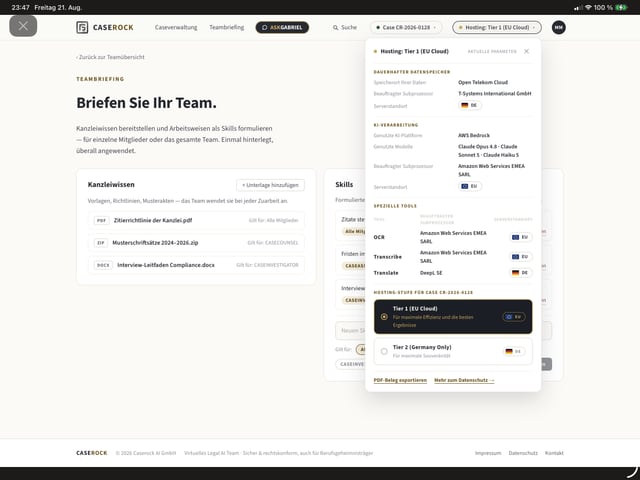The image size is (640, 480).
Task: Click the Translate tool label
Action: (x=386, y=273)
